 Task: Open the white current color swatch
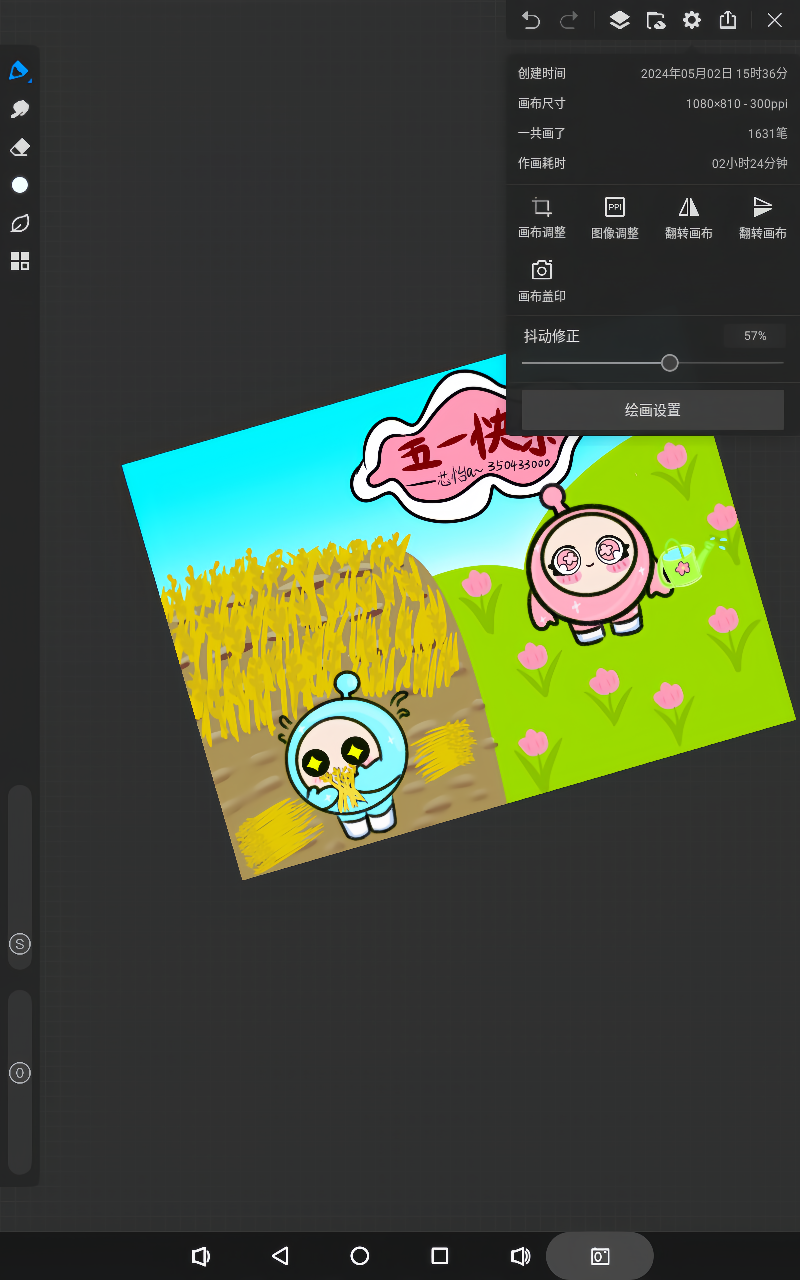pyautogui.click(x=19, y=185)
